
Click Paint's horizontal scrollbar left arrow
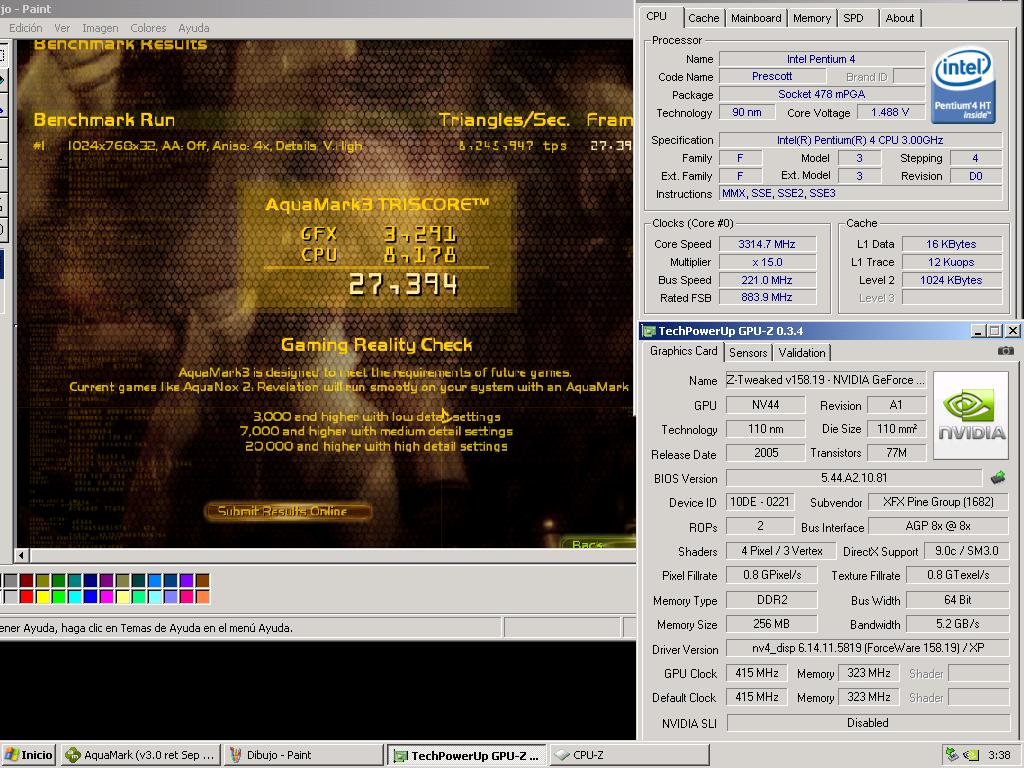point(21,555)
